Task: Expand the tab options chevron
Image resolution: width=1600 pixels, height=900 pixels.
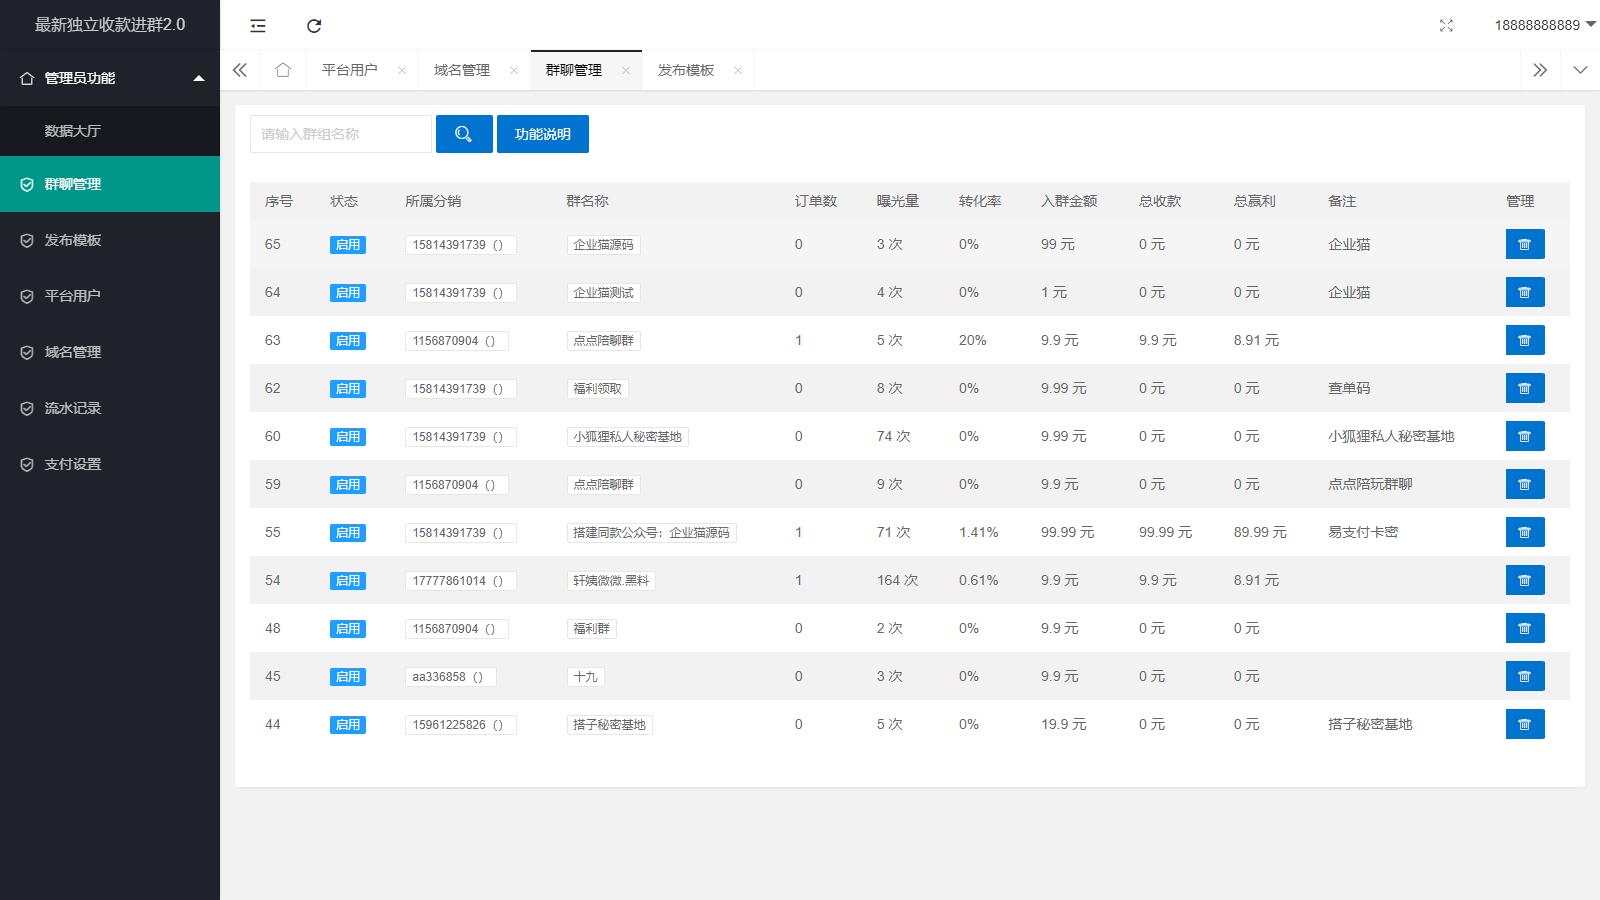Action: click(1580, 70)
